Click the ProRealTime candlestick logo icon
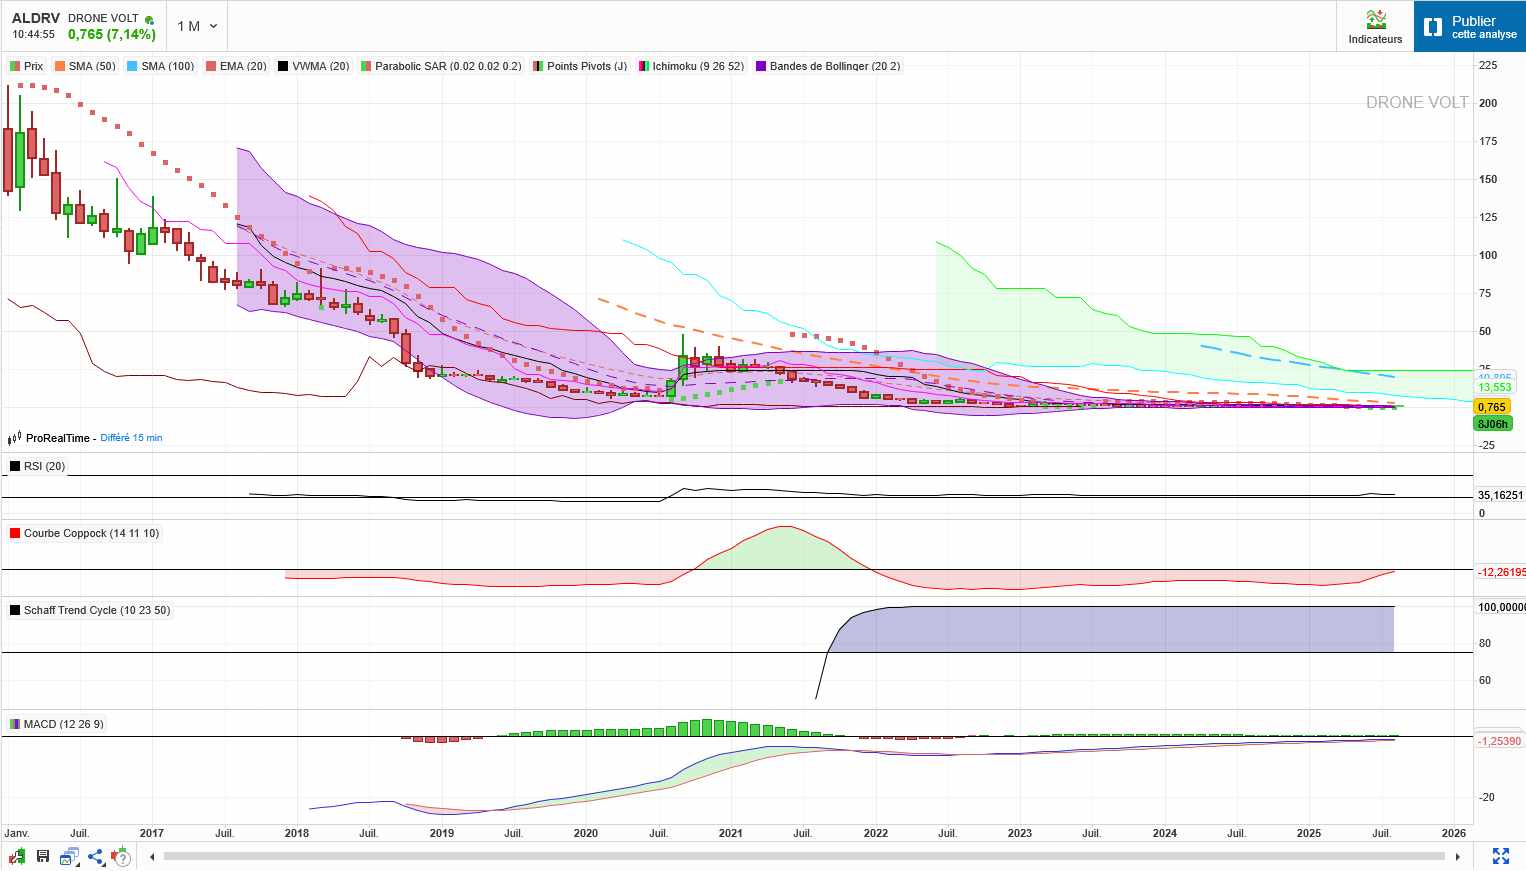The height and width of the screenshot is (871, 1526). (14, 438)
